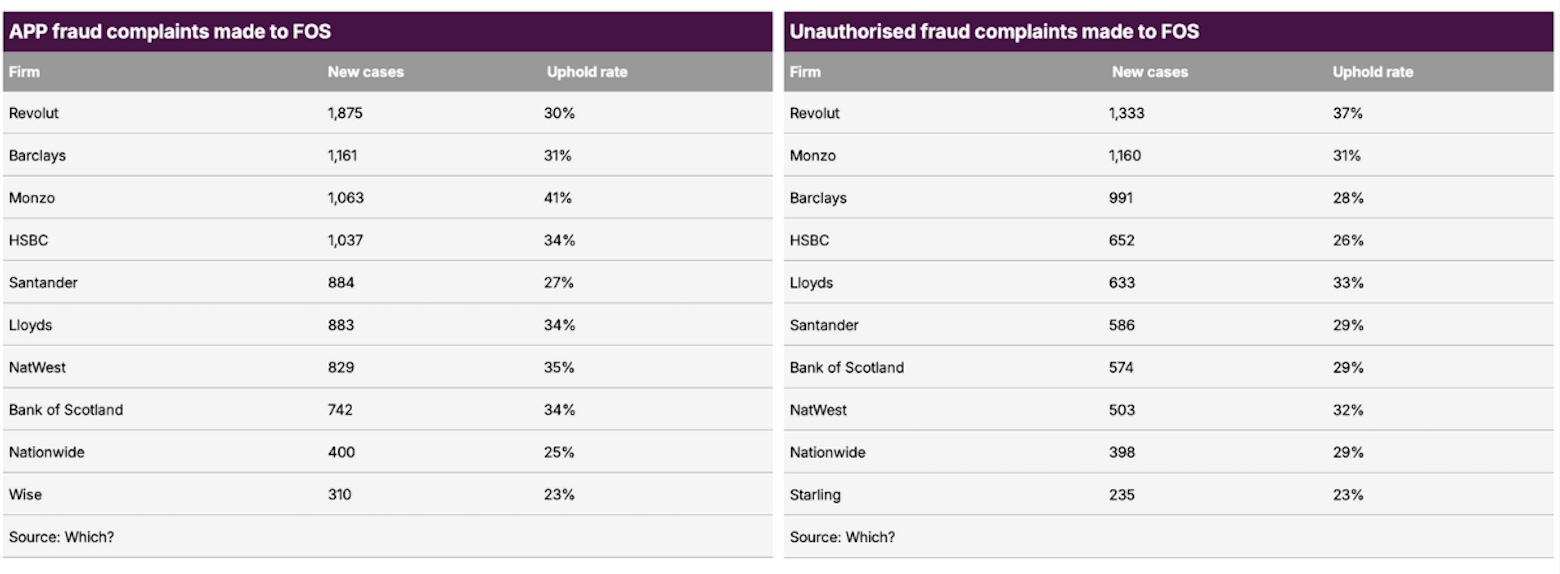Click Santander's 884 new cases cell
Viewport: 1560px width, 574px height.
(x=341, y=283)
